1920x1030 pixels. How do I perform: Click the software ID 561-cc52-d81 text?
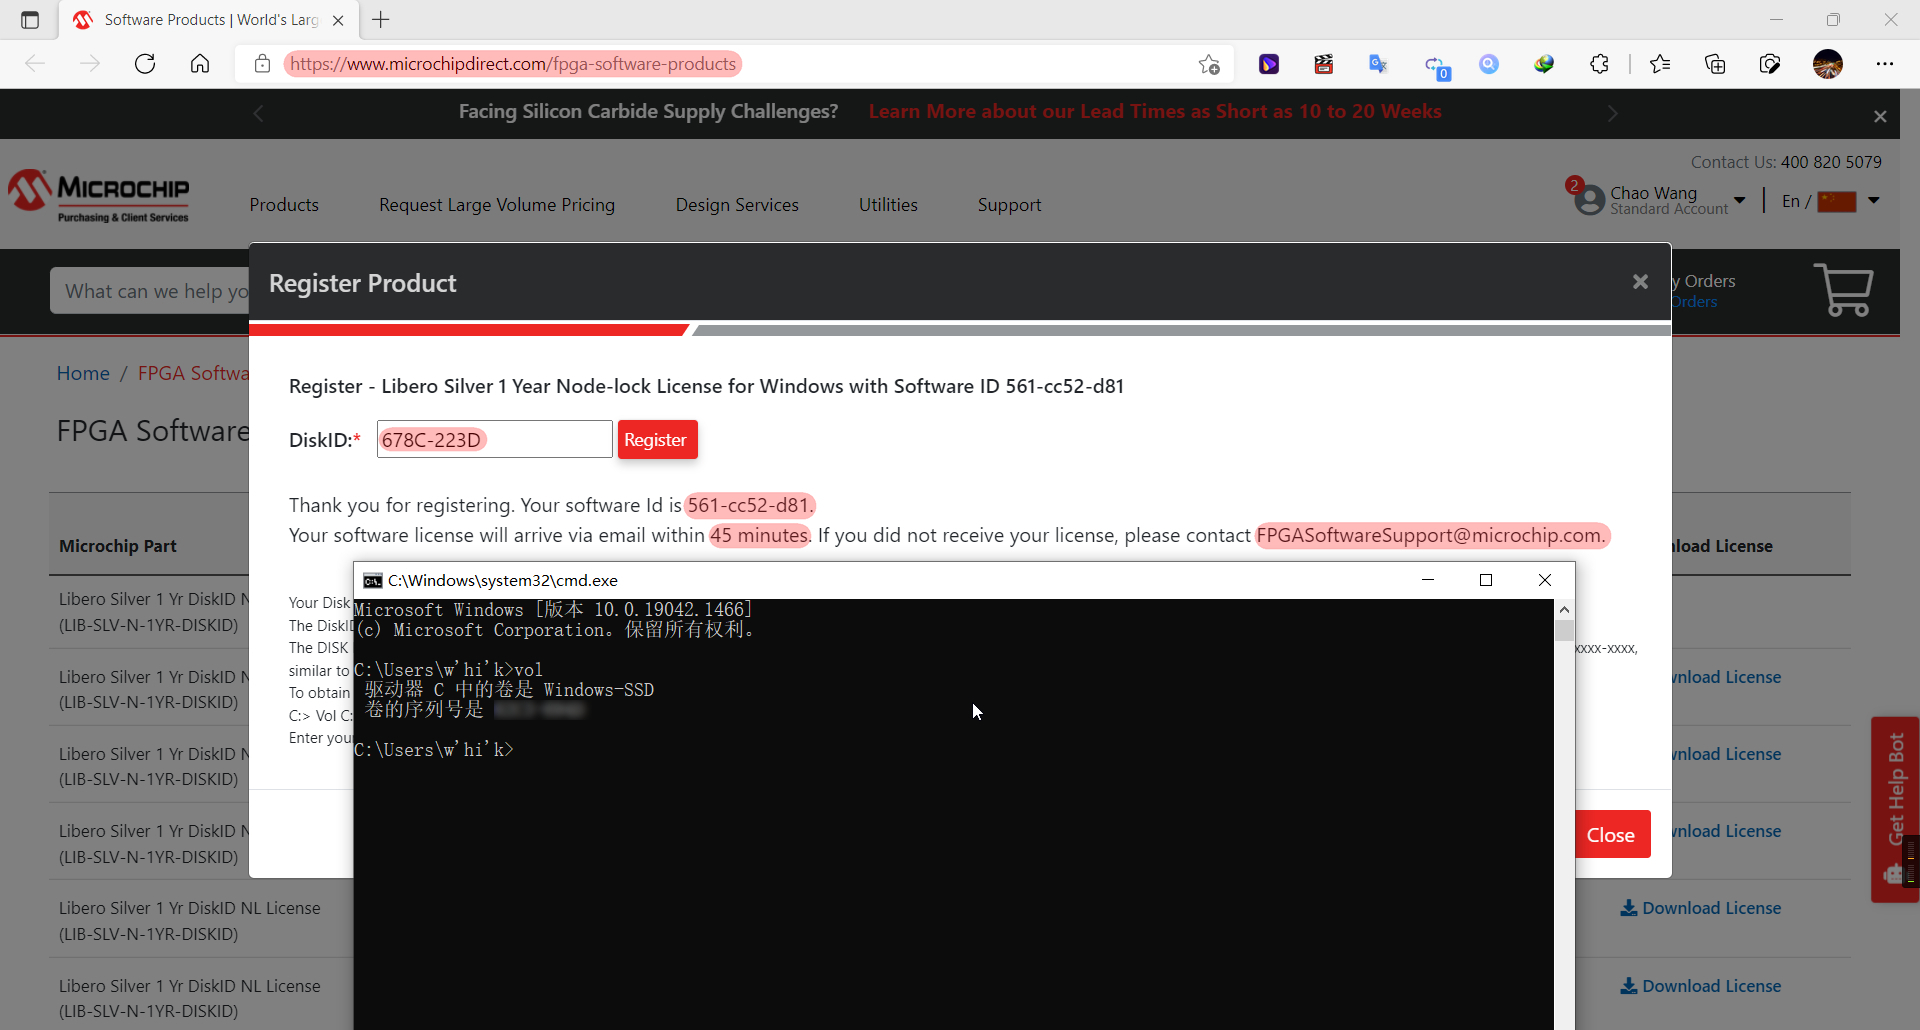(750, 505)
